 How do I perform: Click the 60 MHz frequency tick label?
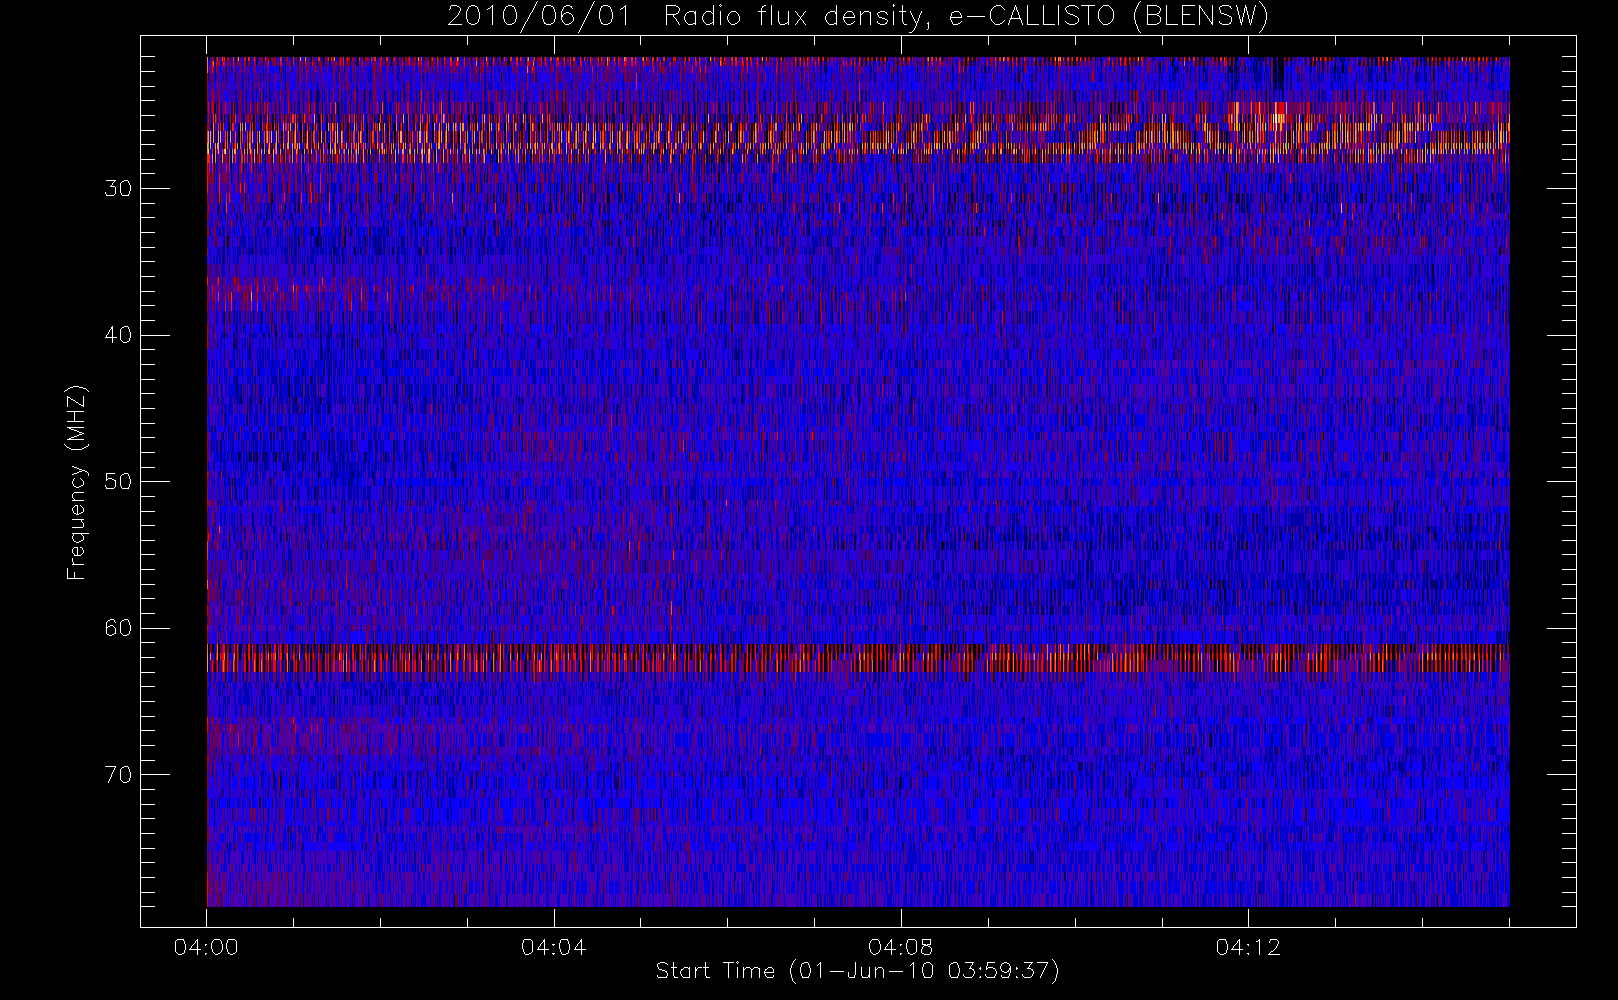118,628
